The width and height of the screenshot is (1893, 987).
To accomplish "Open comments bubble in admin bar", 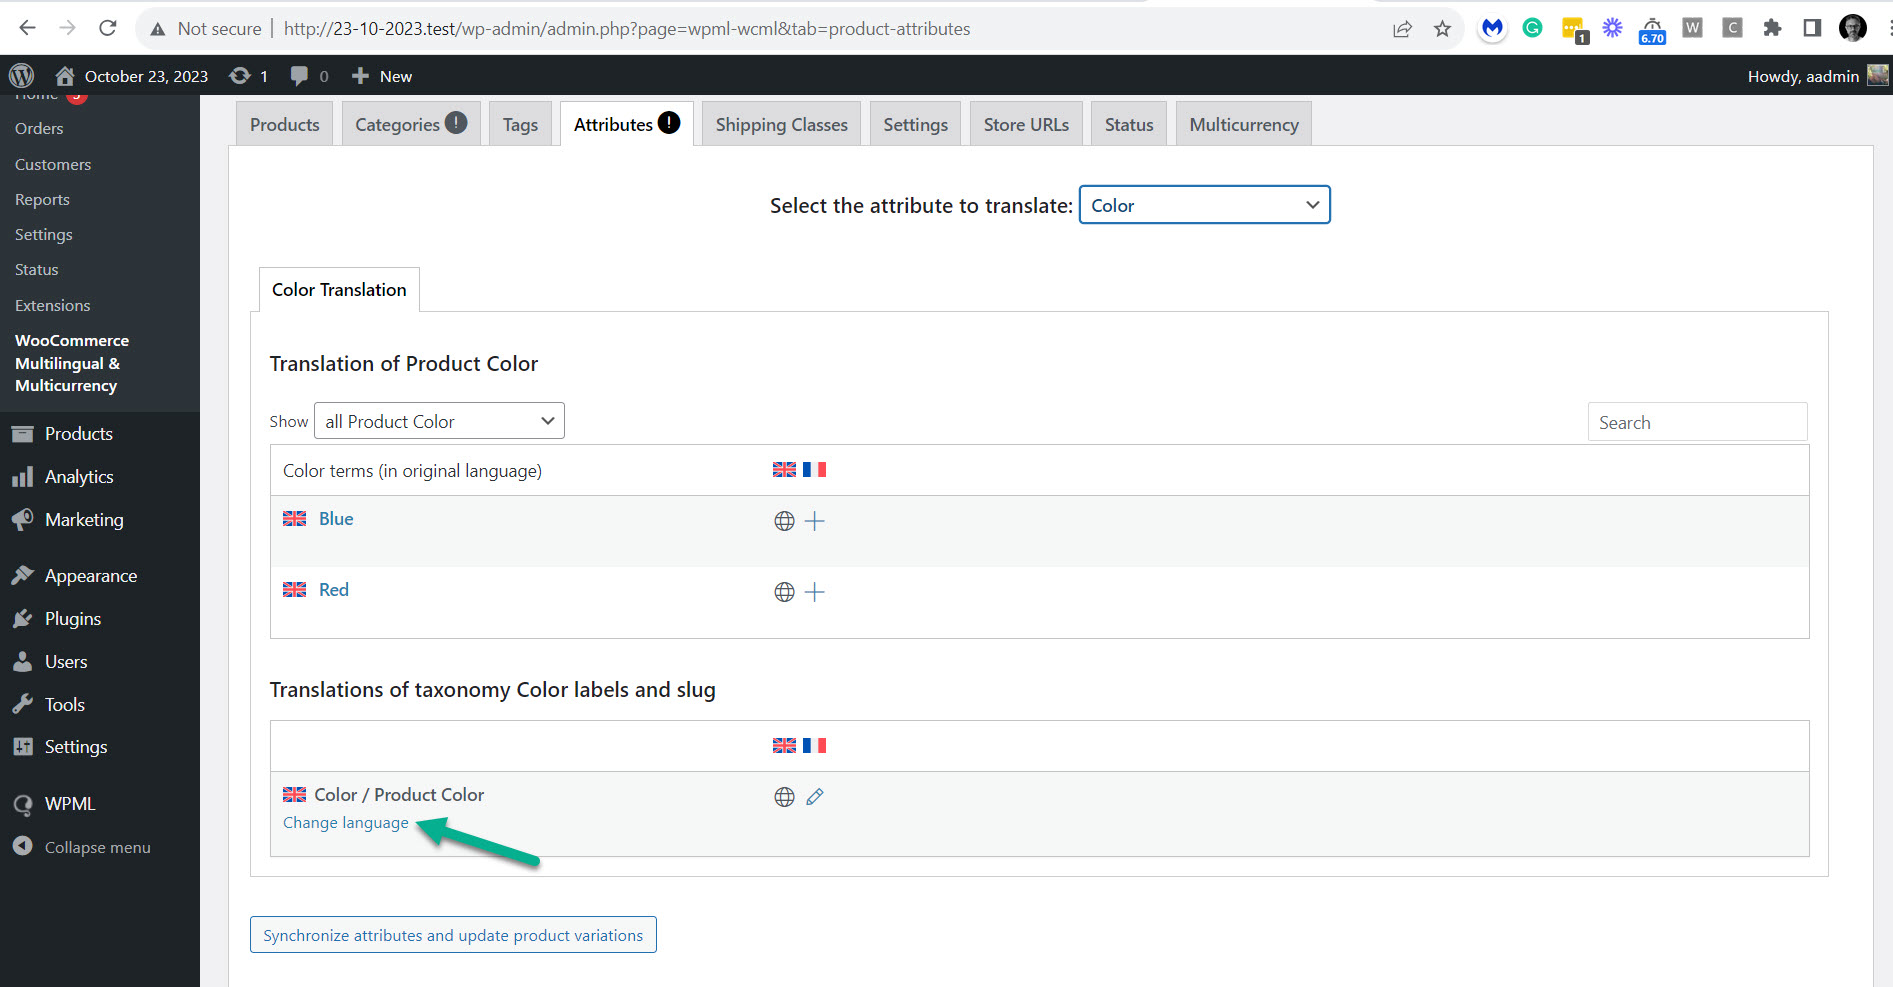I will [309, 76].
